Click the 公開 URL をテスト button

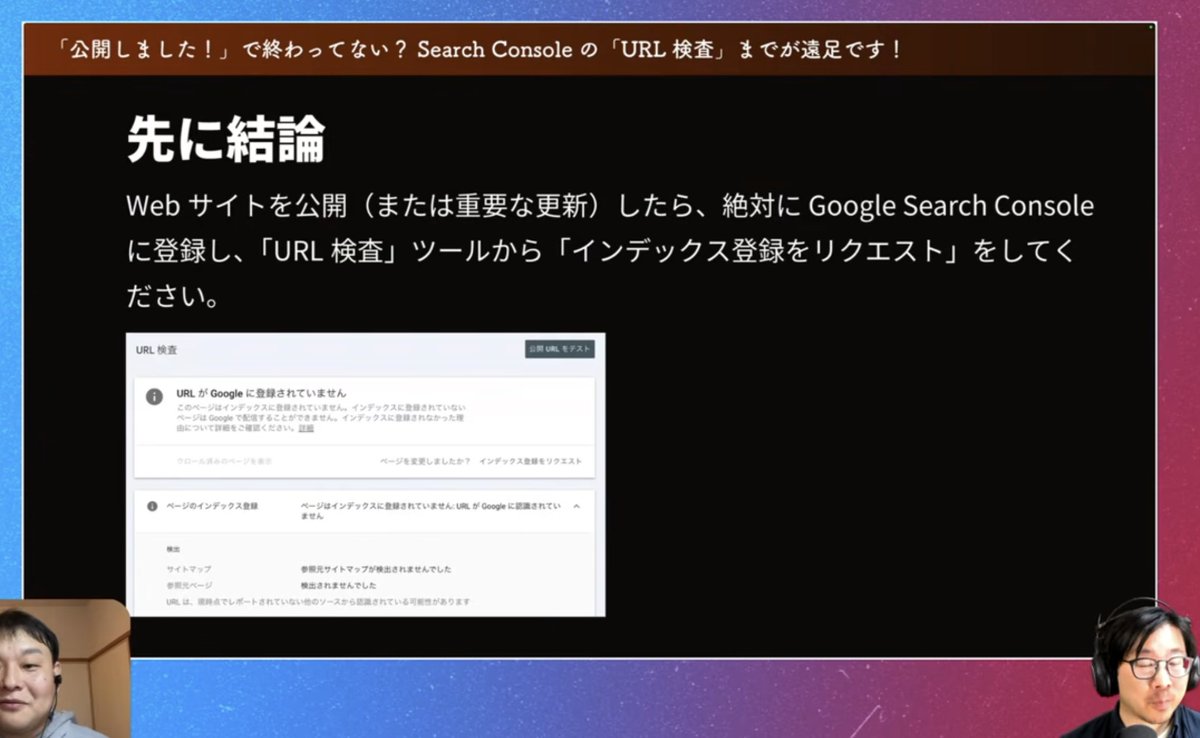pos(560,349)
